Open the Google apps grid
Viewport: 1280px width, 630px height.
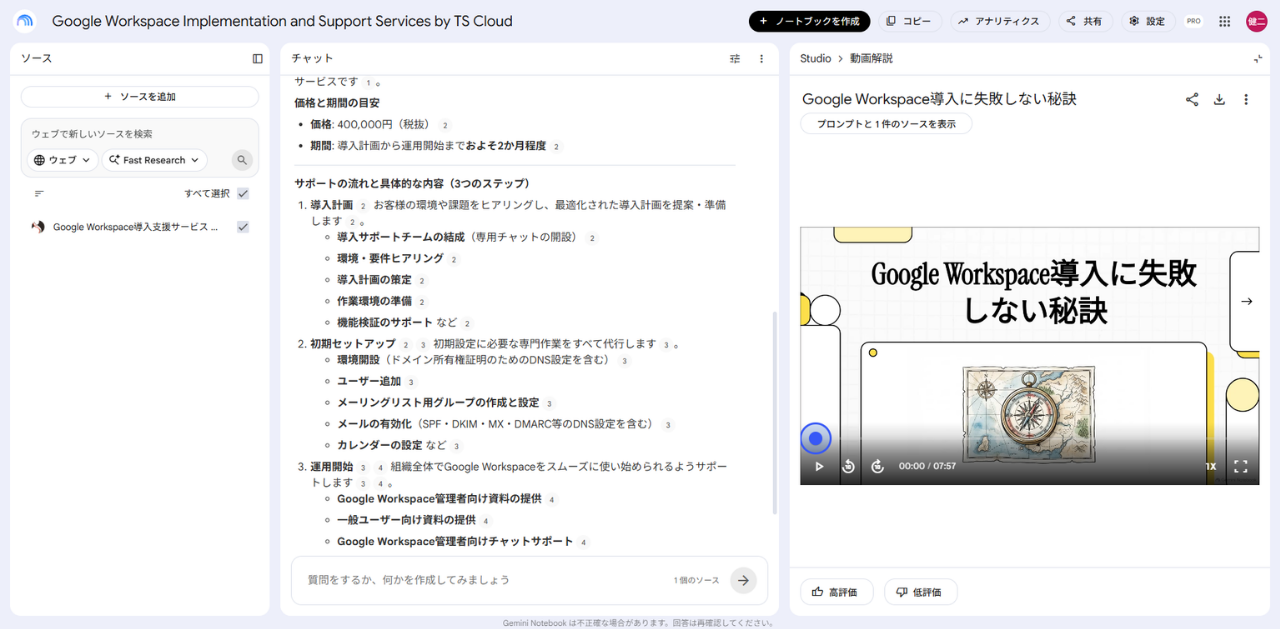(x=1225, y=21)
